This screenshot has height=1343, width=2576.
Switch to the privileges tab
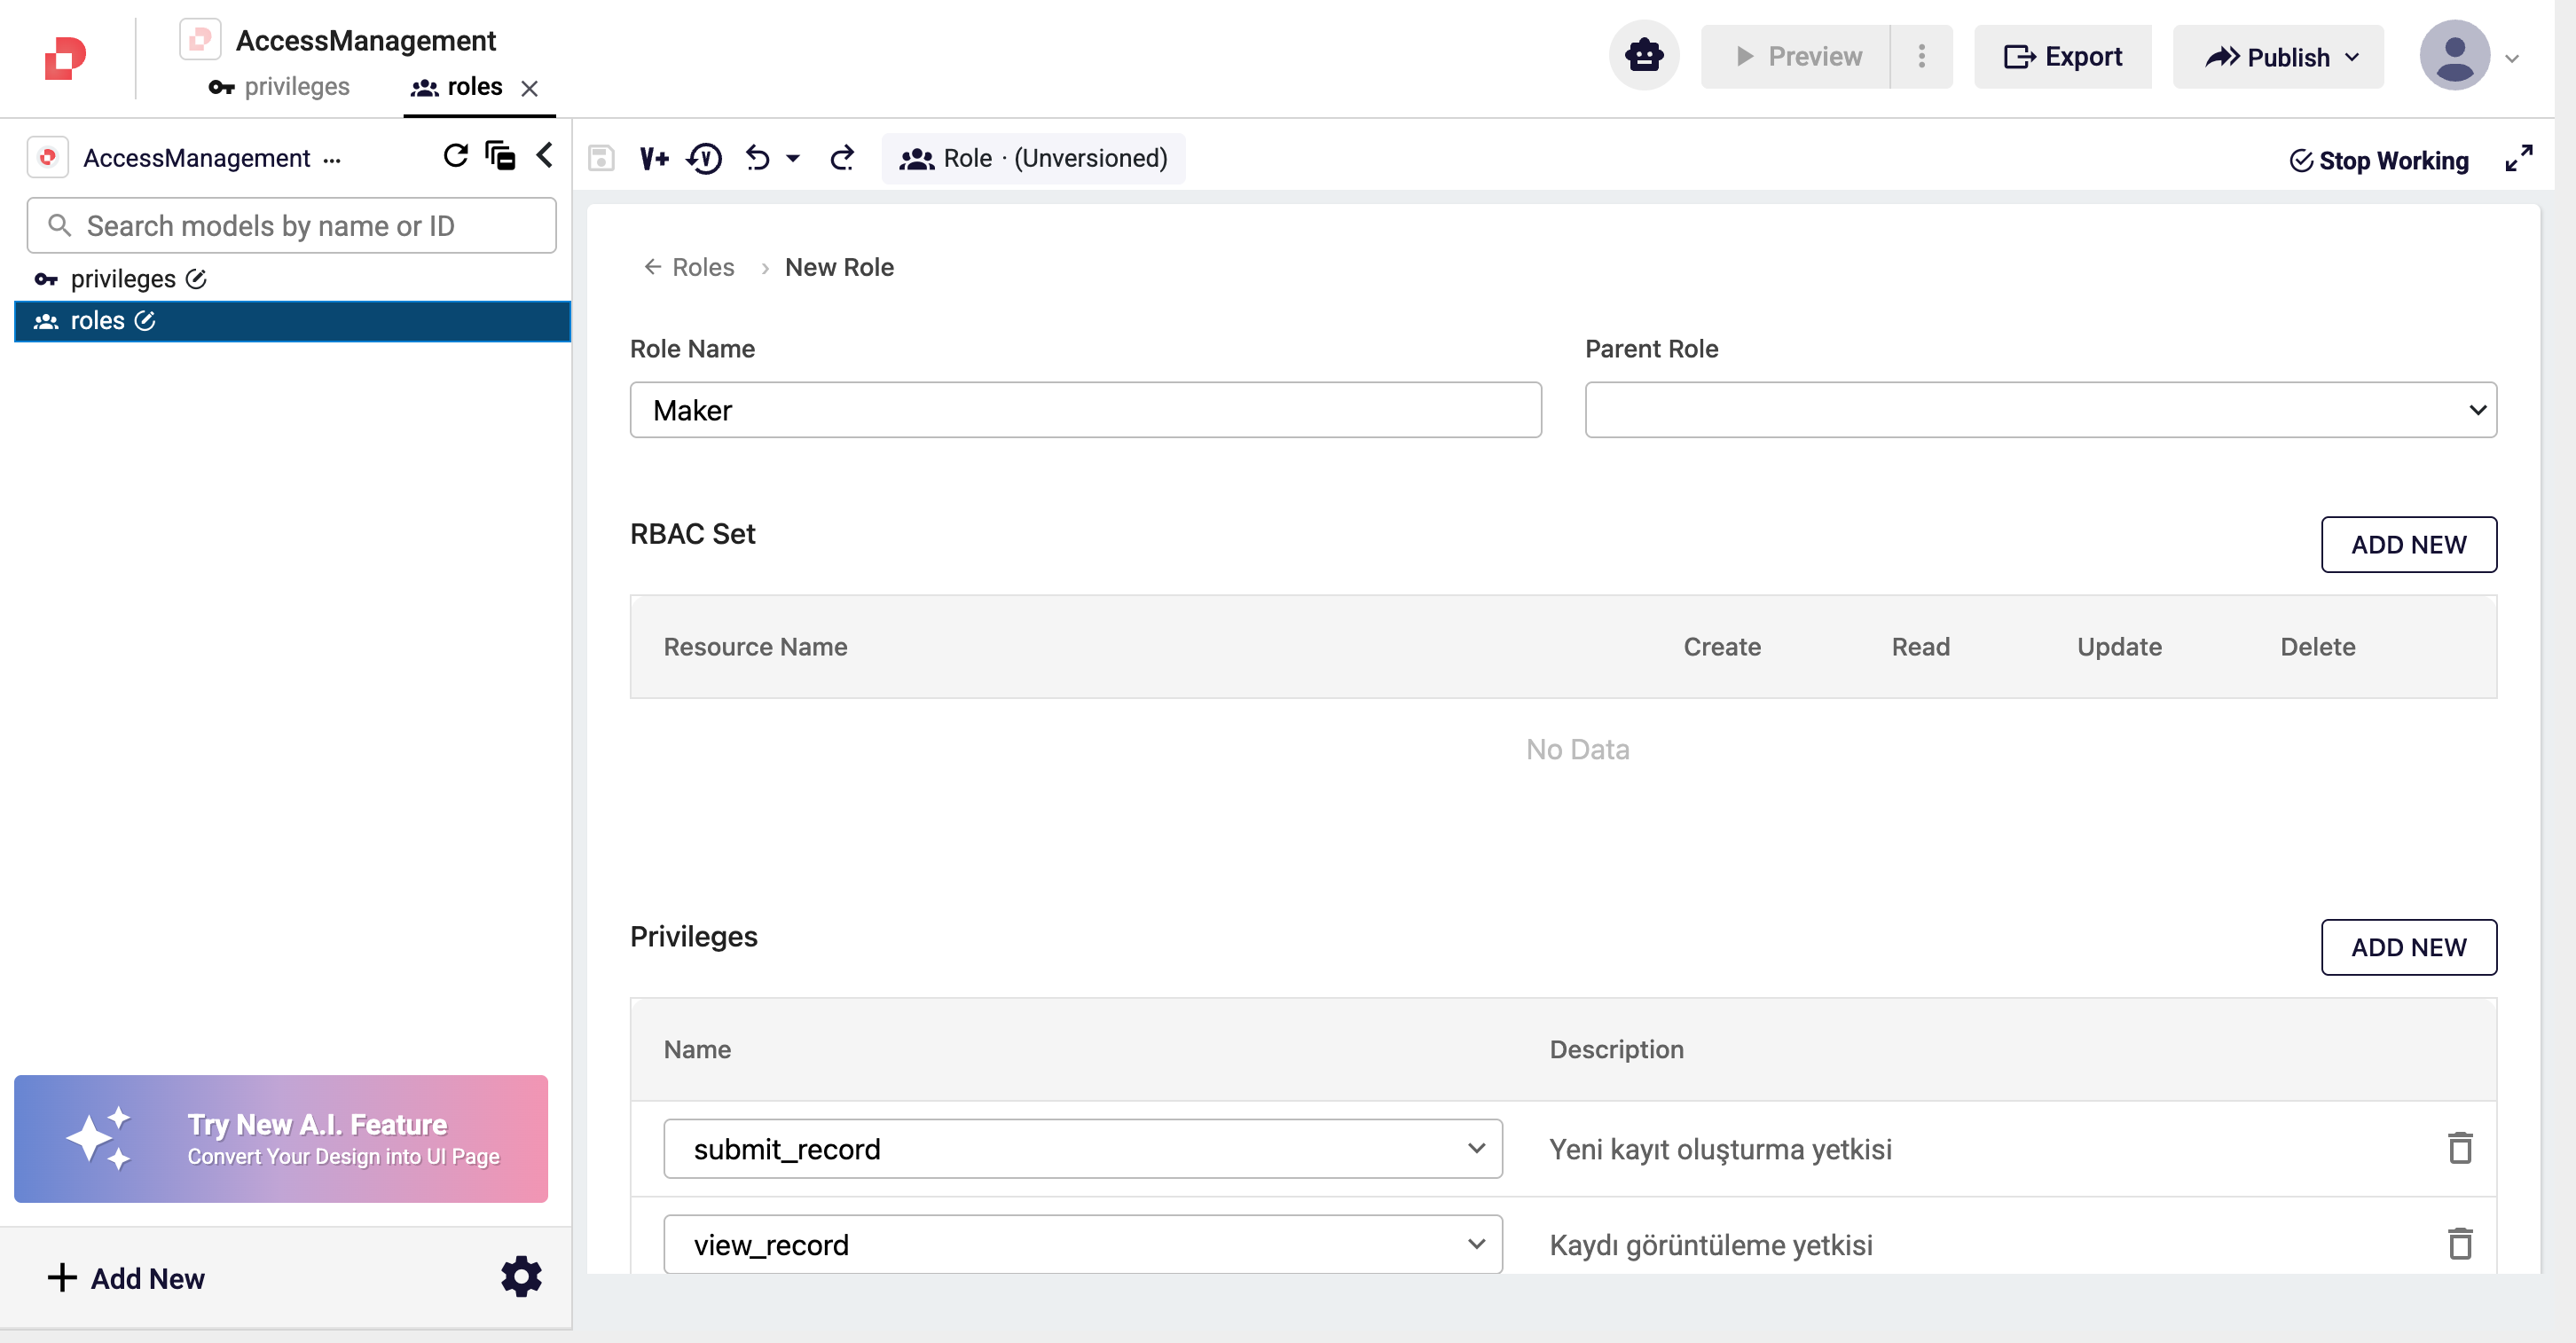tap(279, 87)
